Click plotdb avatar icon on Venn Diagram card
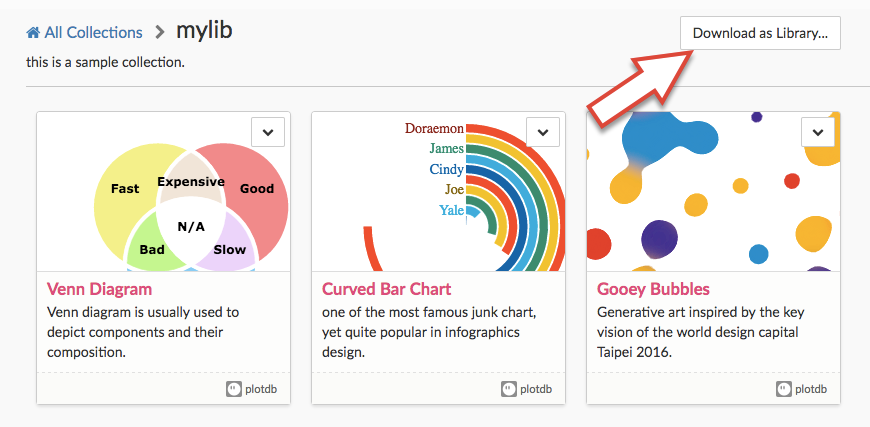 pyautogui.click(x=234, y=389)
